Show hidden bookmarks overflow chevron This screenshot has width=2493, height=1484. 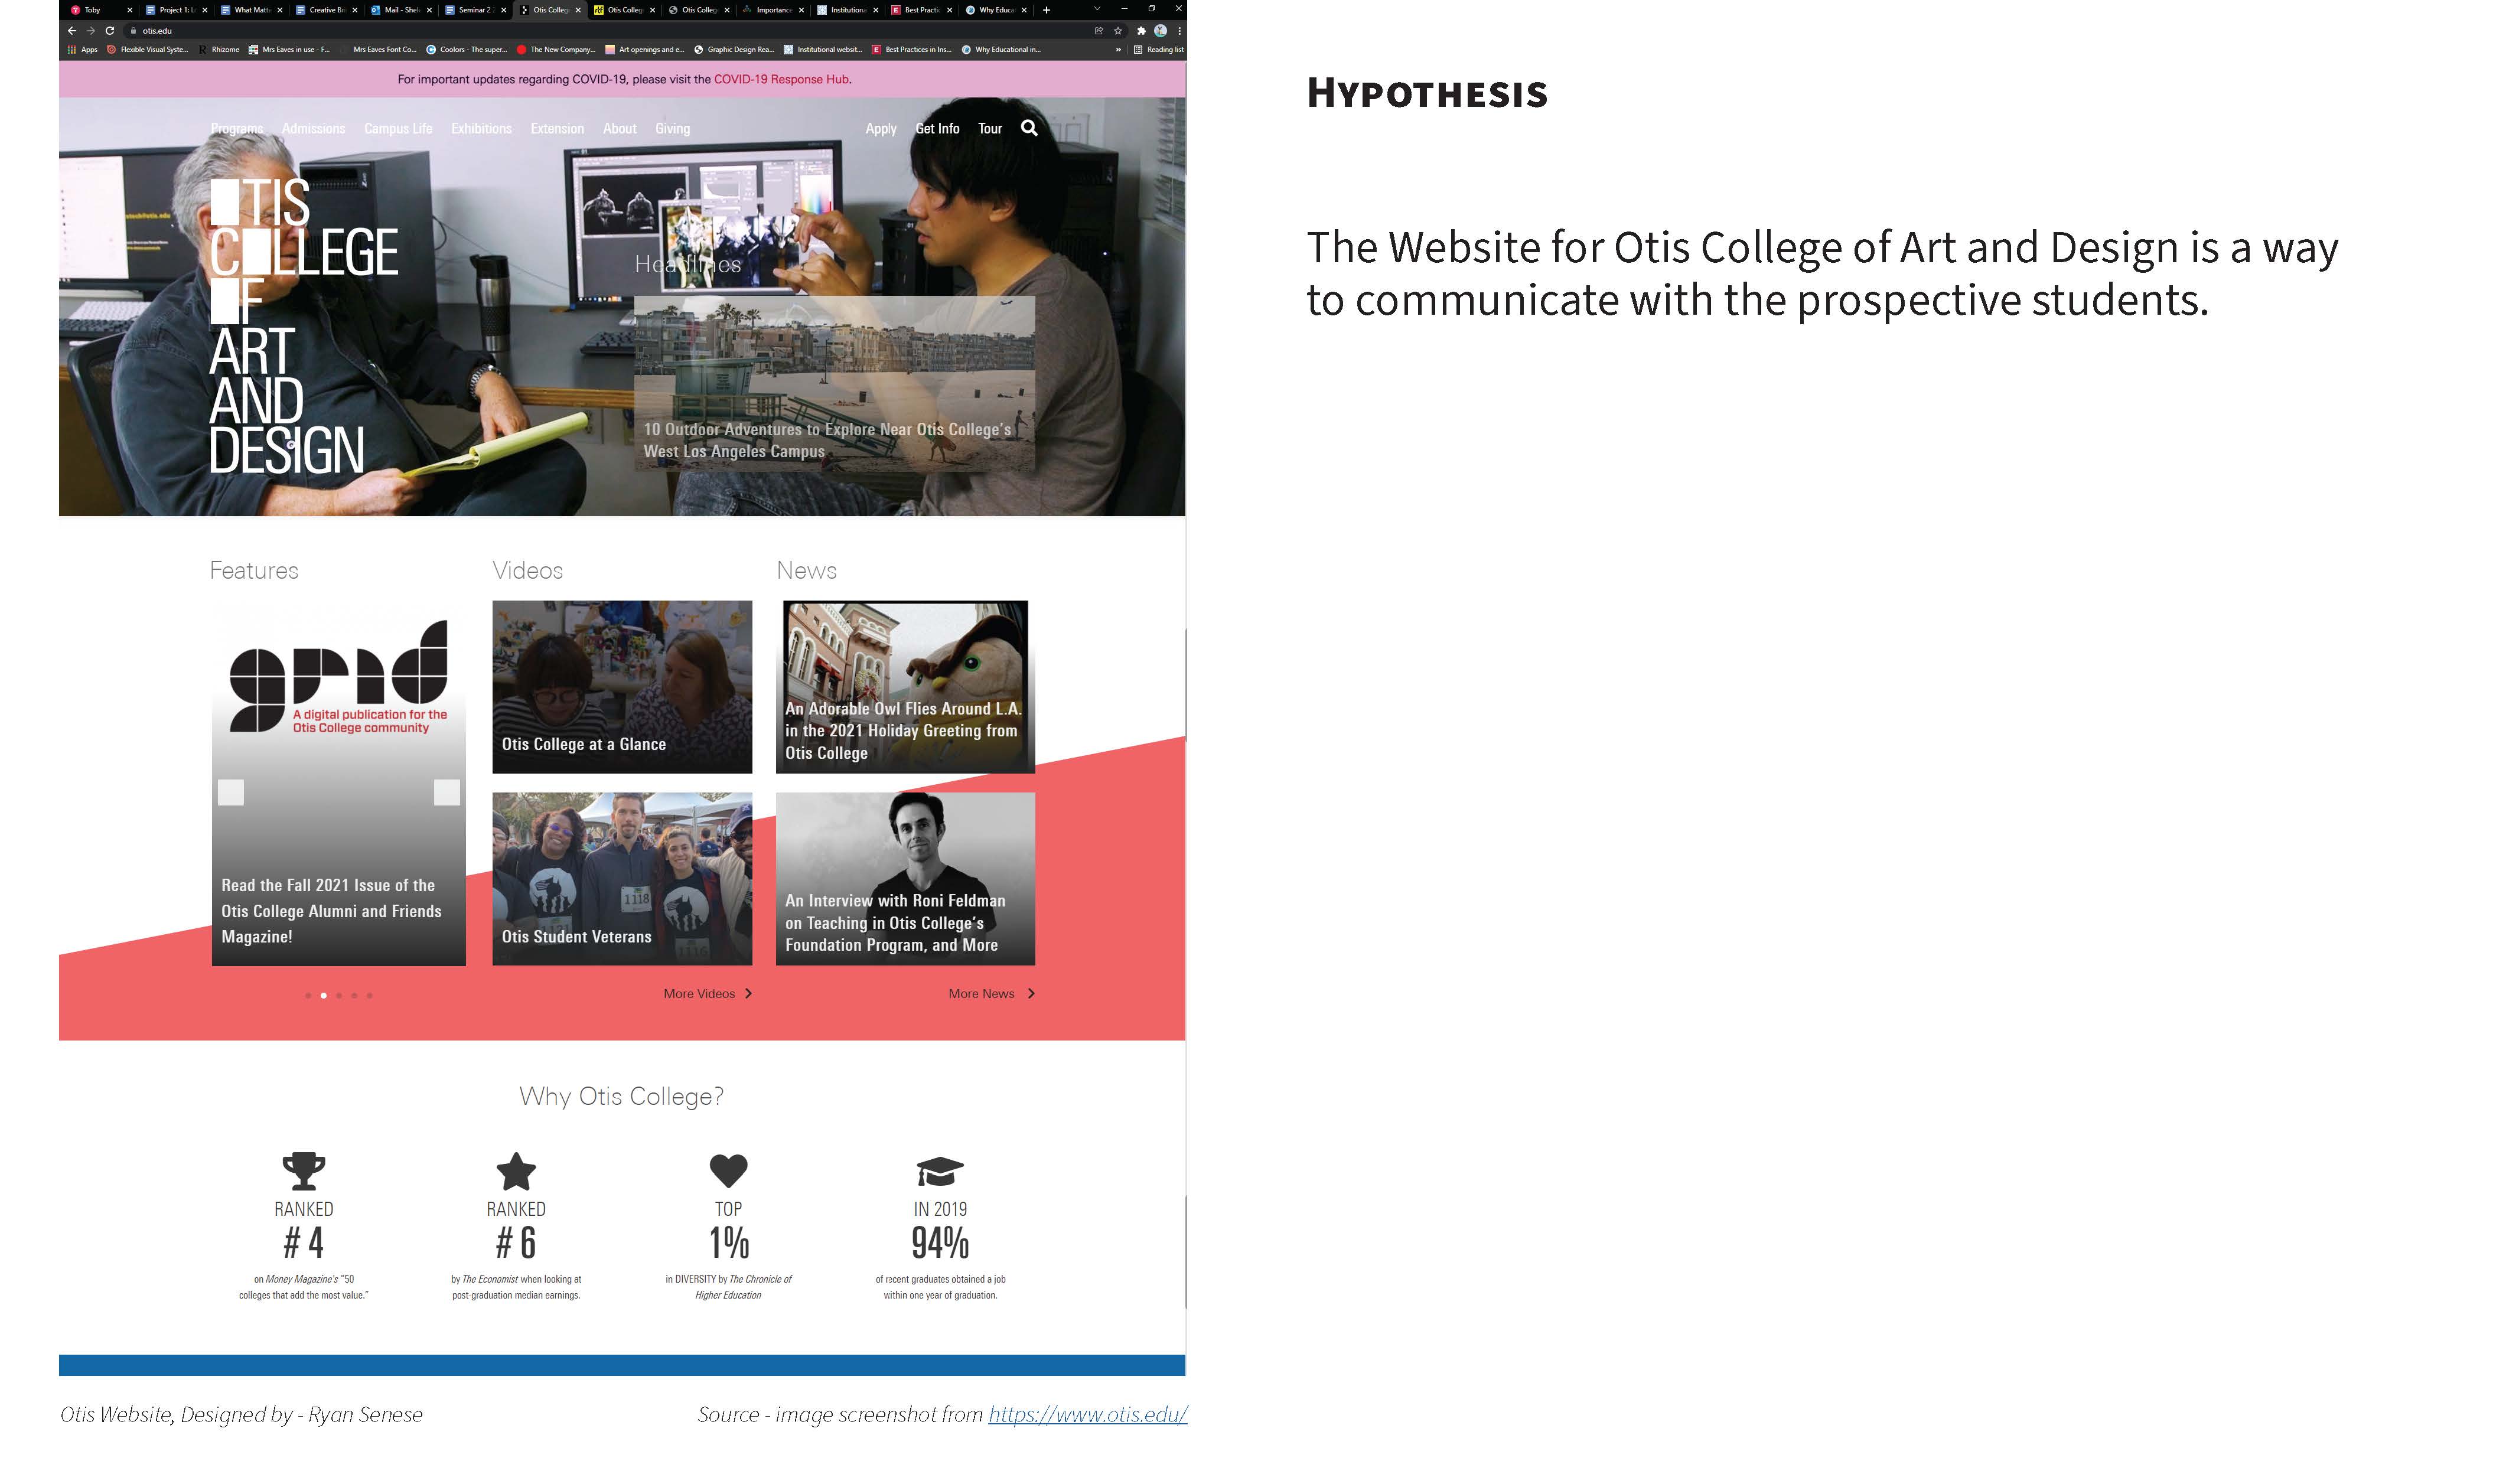click(x=1118, y=49)
